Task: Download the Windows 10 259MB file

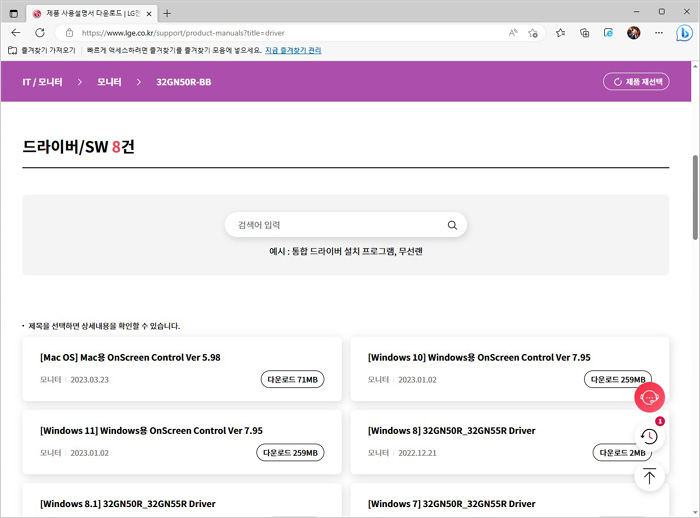Action: pos(618,379)
